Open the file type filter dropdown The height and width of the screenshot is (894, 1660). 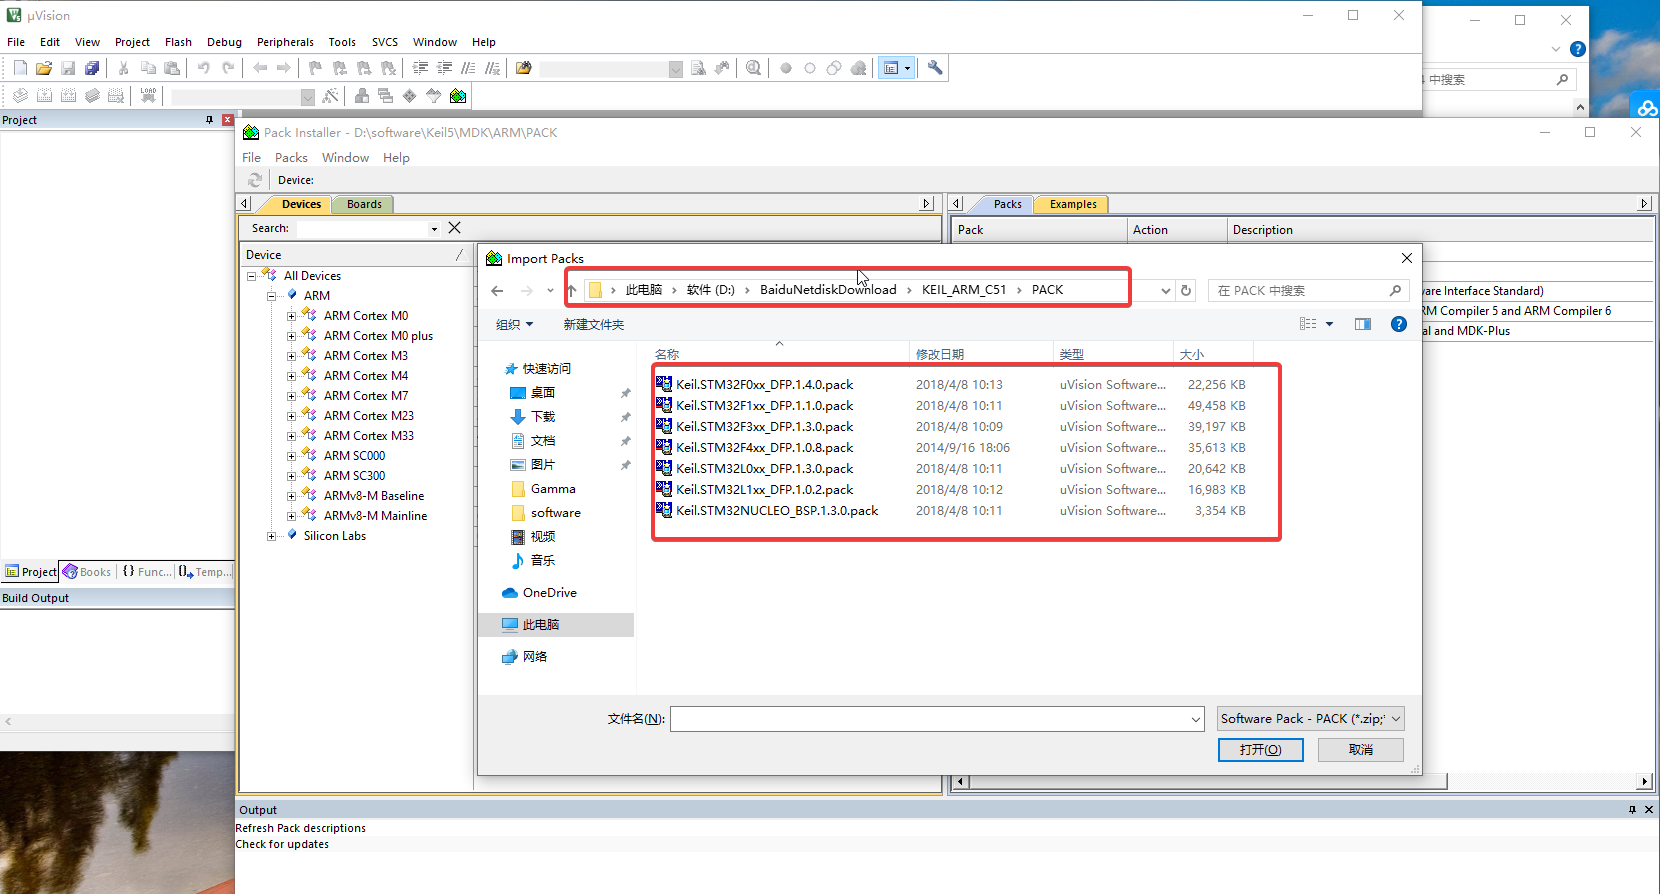point(1311,719)
